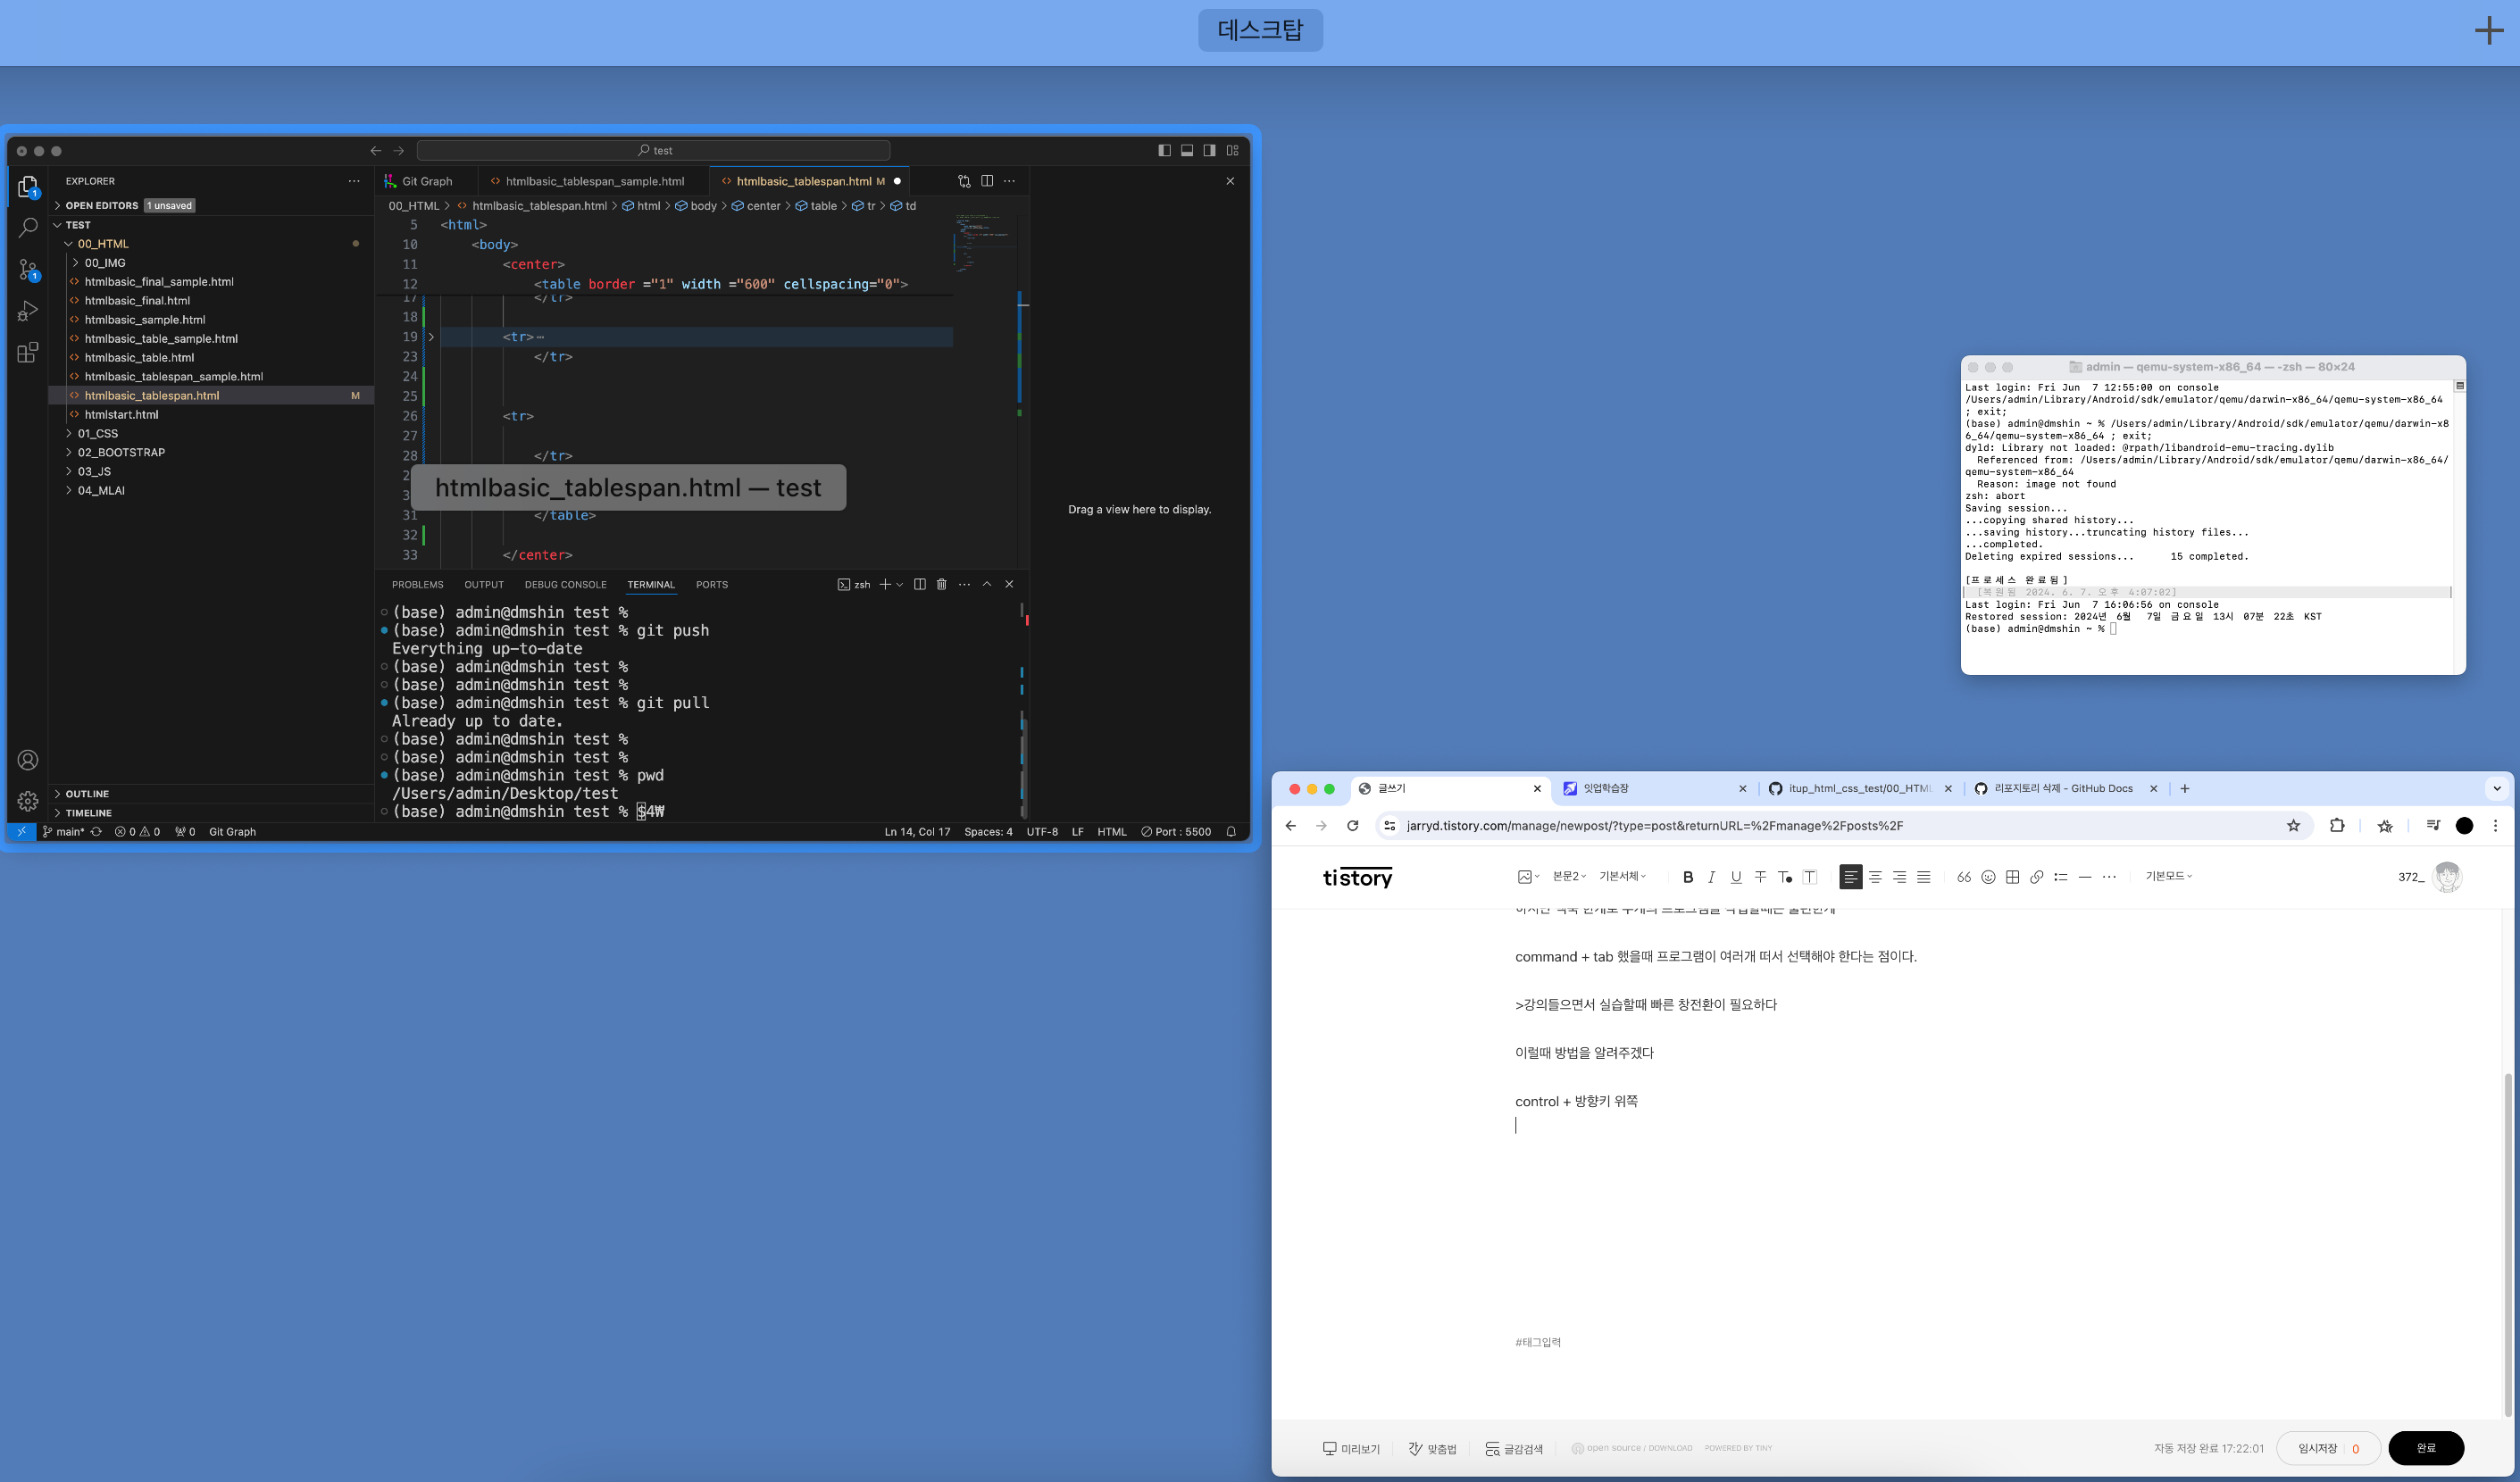This screenshot has width=2520, height=1482.
Task: Switch to the PROBLEMS panel tab
Action: coord(417,585)
